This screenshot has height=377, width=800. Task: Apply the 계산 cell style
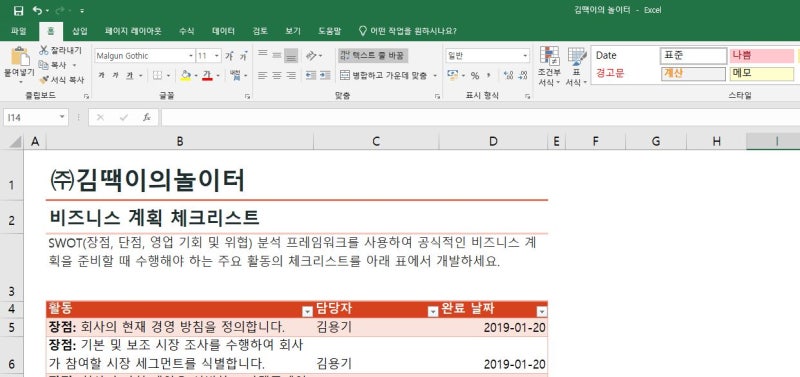693,73
